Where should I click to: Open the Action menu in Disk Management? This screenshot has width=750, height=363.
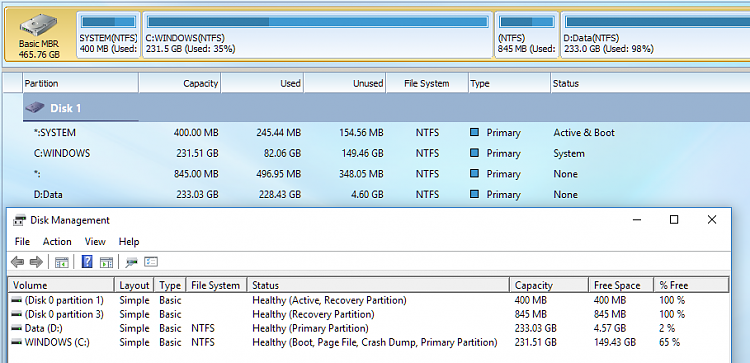(57, 242)
